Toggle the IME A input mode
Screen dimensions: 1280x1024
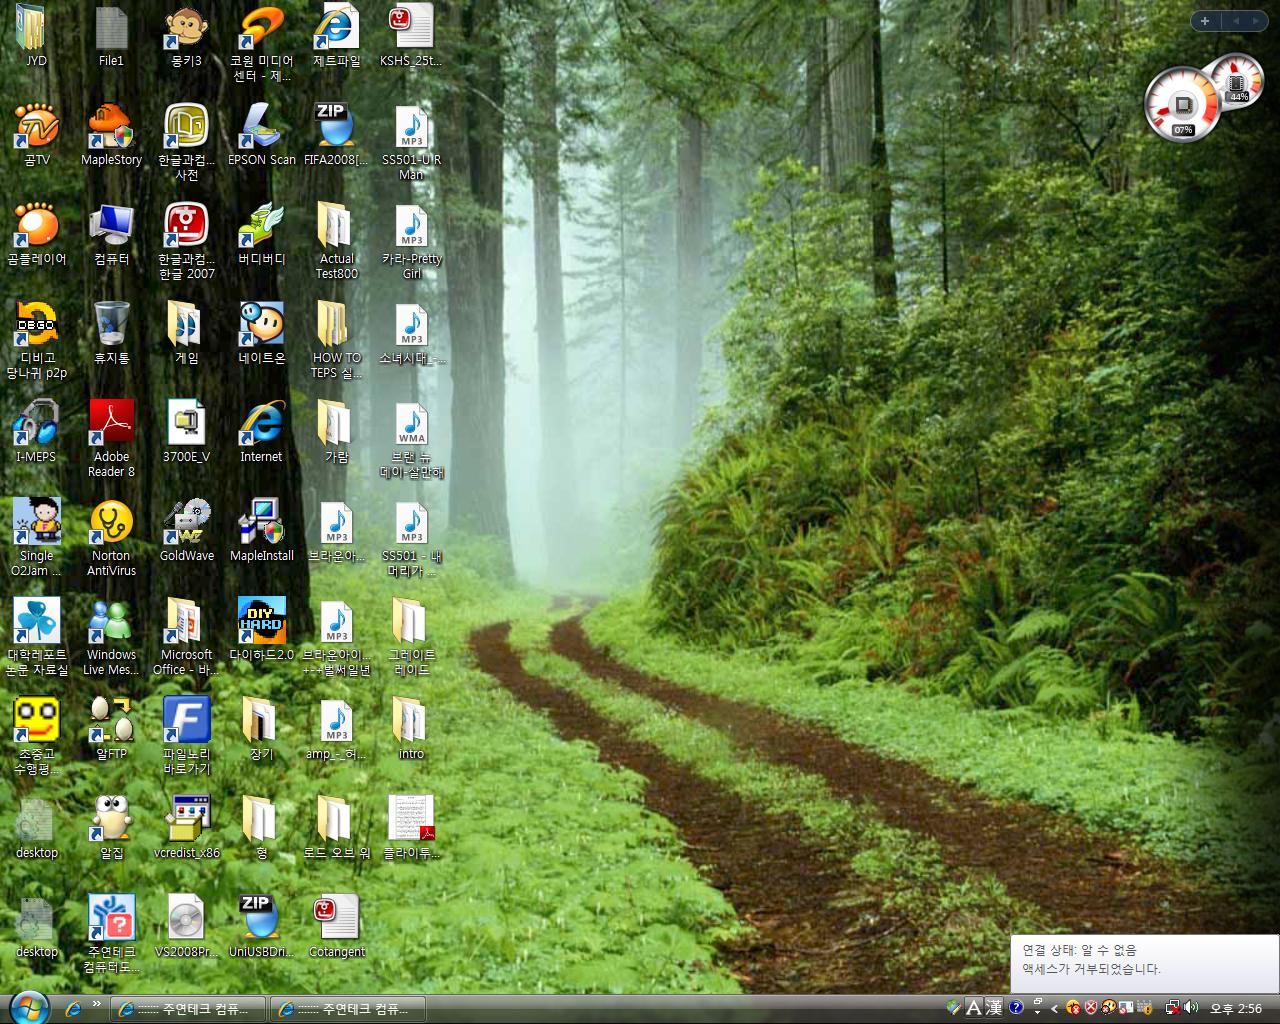coord(973,1007)
